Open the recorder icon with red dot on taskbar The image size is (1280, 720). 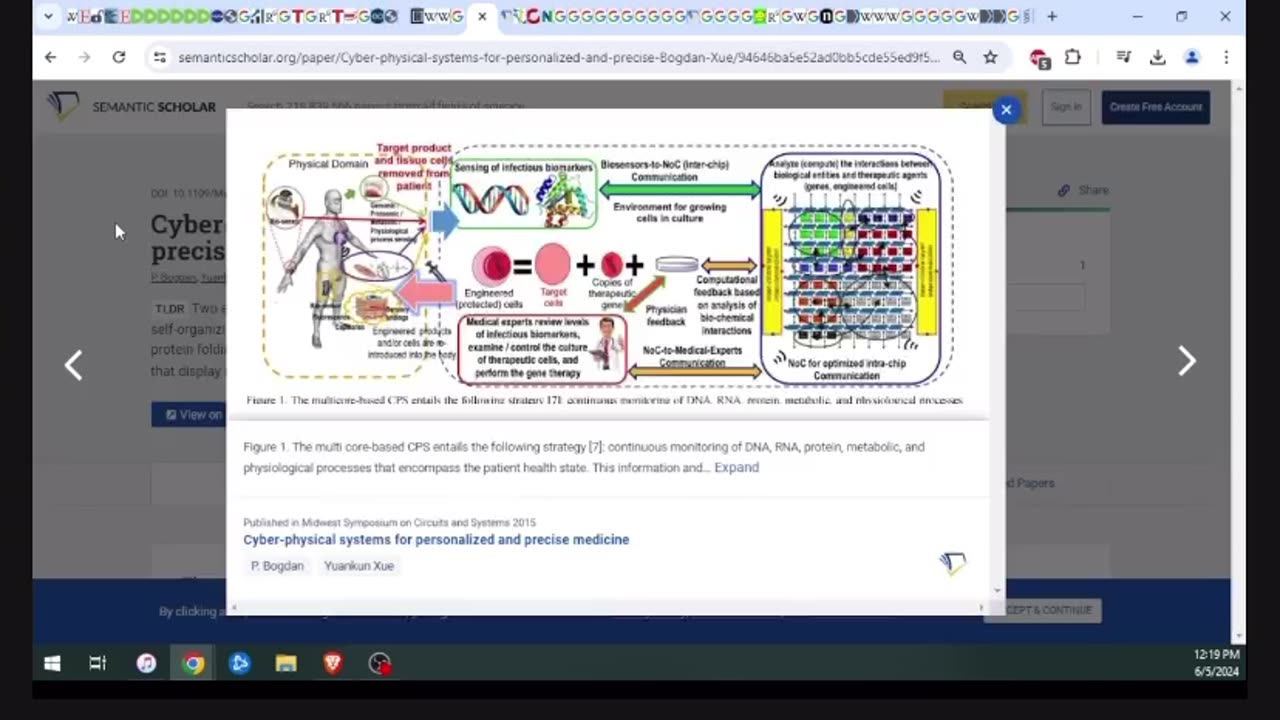tap(380, 663)
